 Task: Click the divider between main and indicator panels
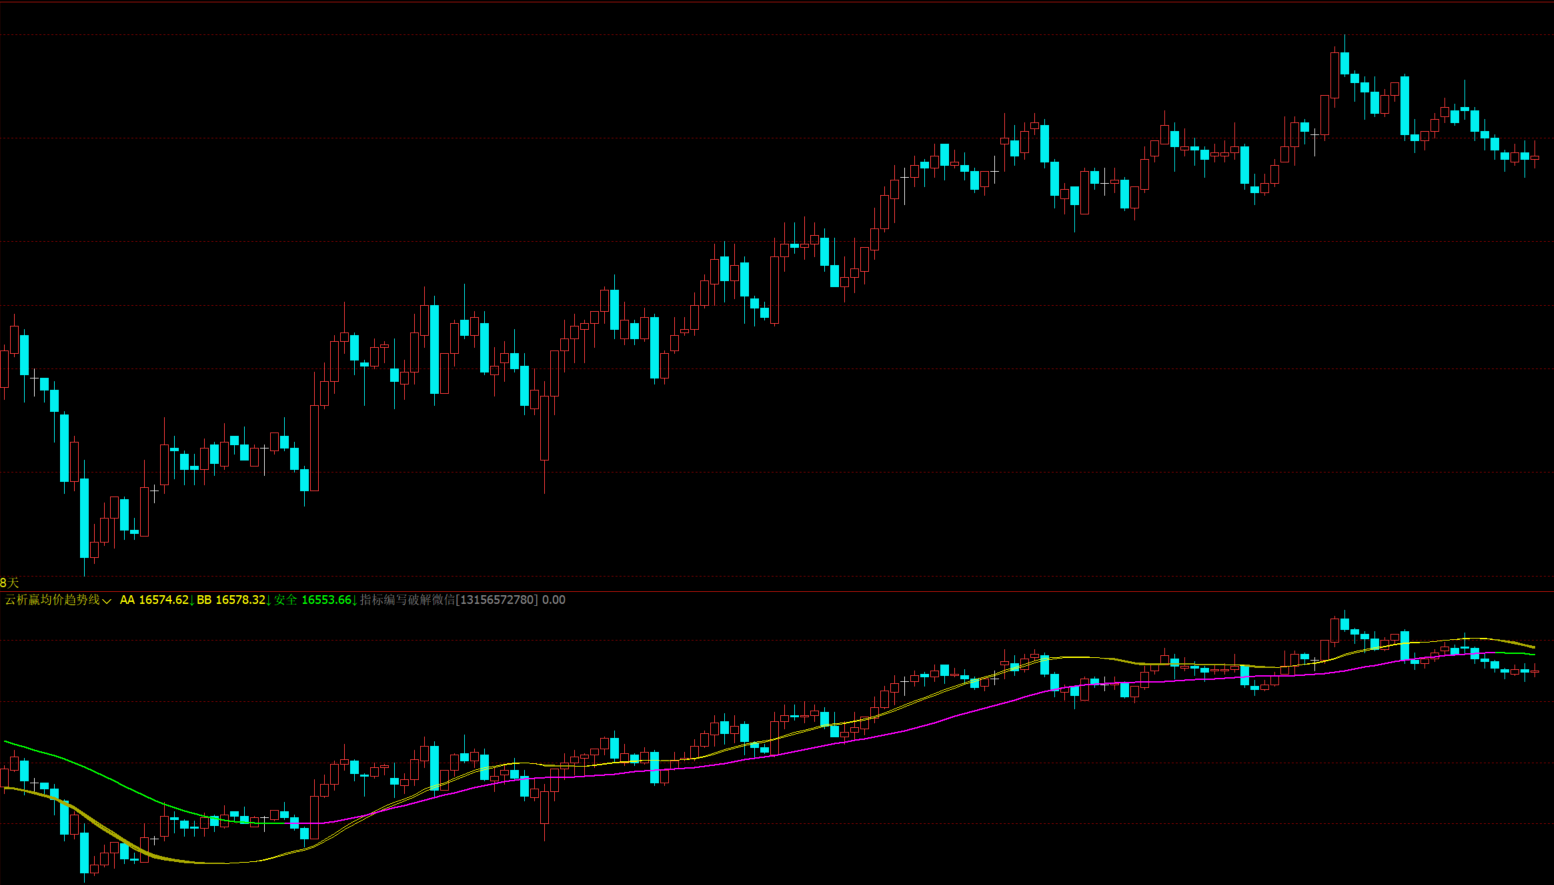click(777, 591)
